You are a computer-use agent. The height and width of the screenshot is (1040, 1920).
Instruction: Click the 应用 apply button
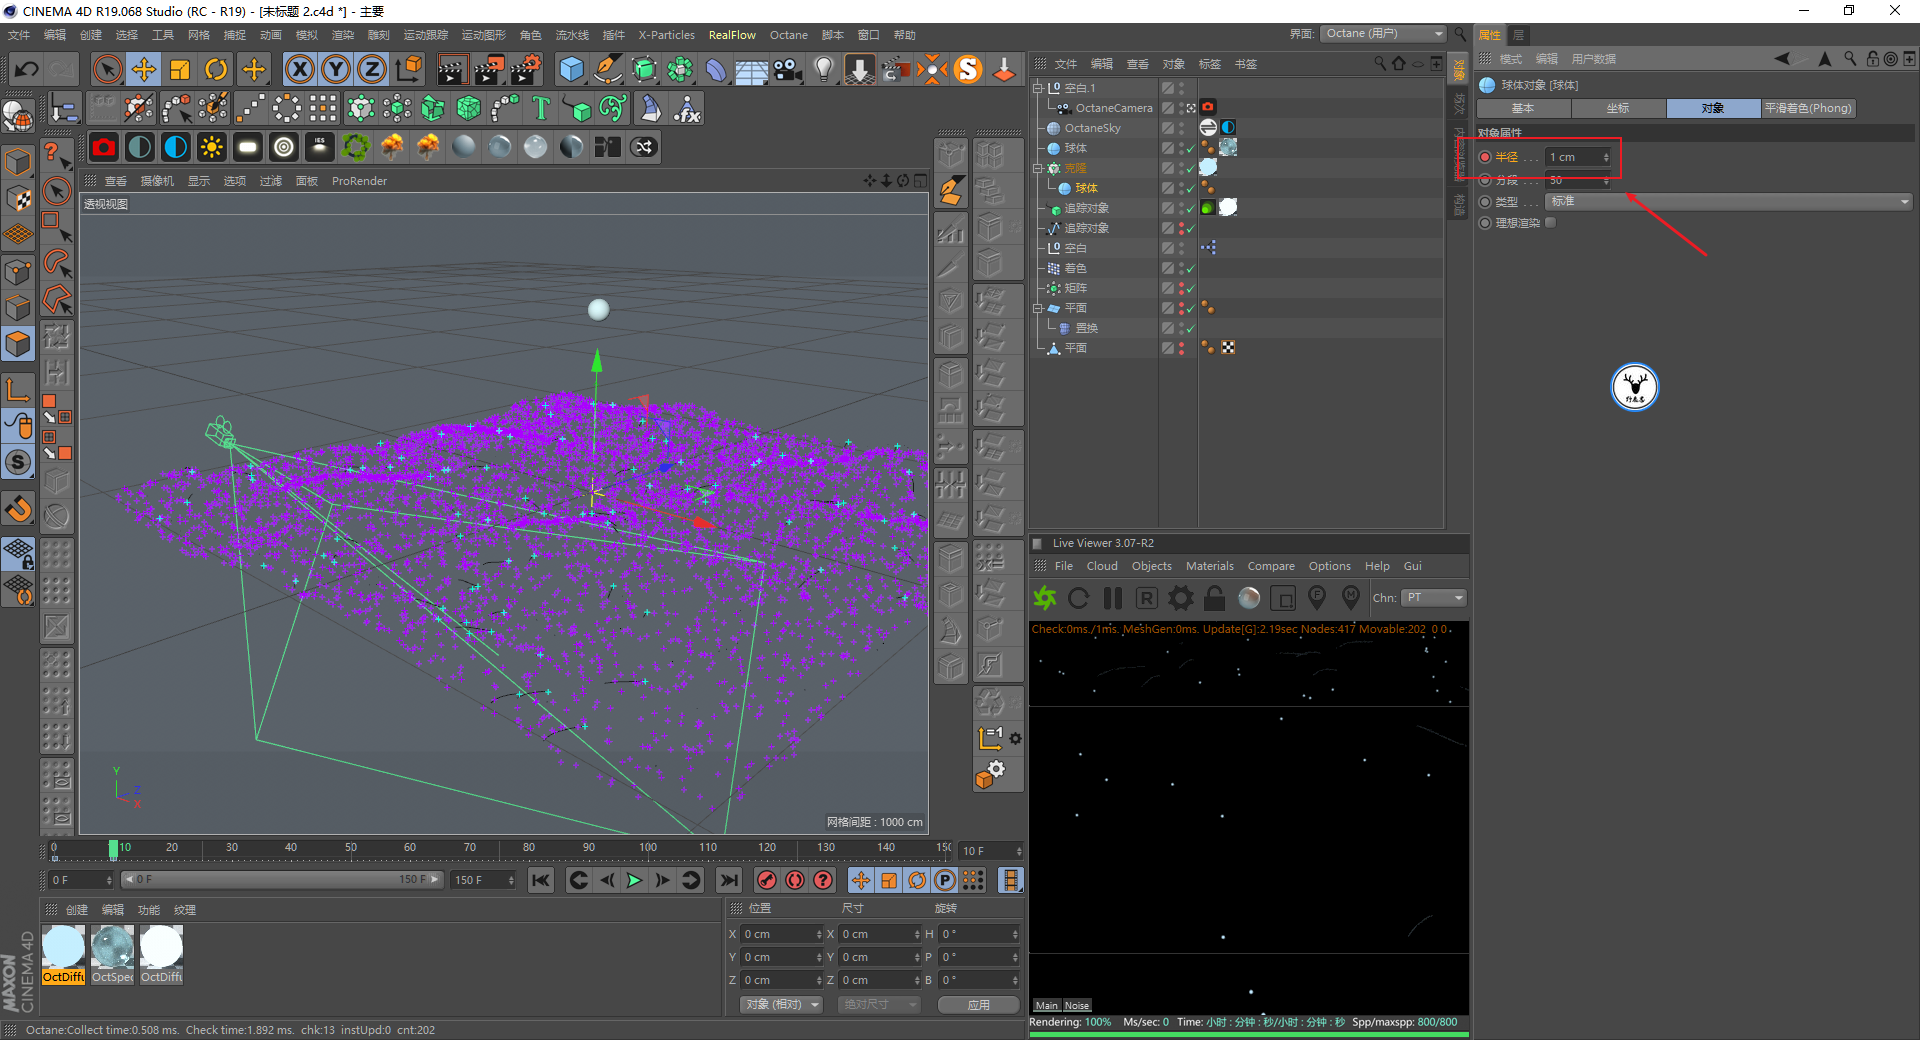(978, 1004)
